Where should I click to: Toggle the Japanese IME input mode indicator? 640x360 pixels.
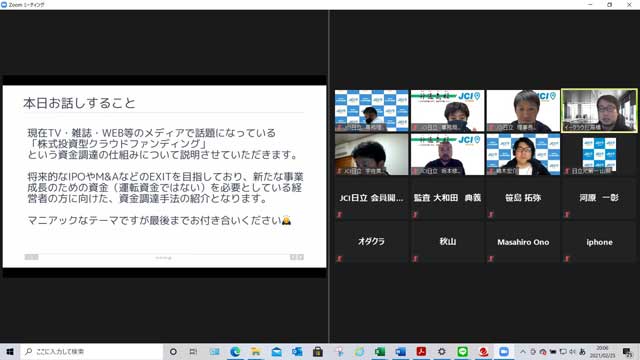[582, 351]
